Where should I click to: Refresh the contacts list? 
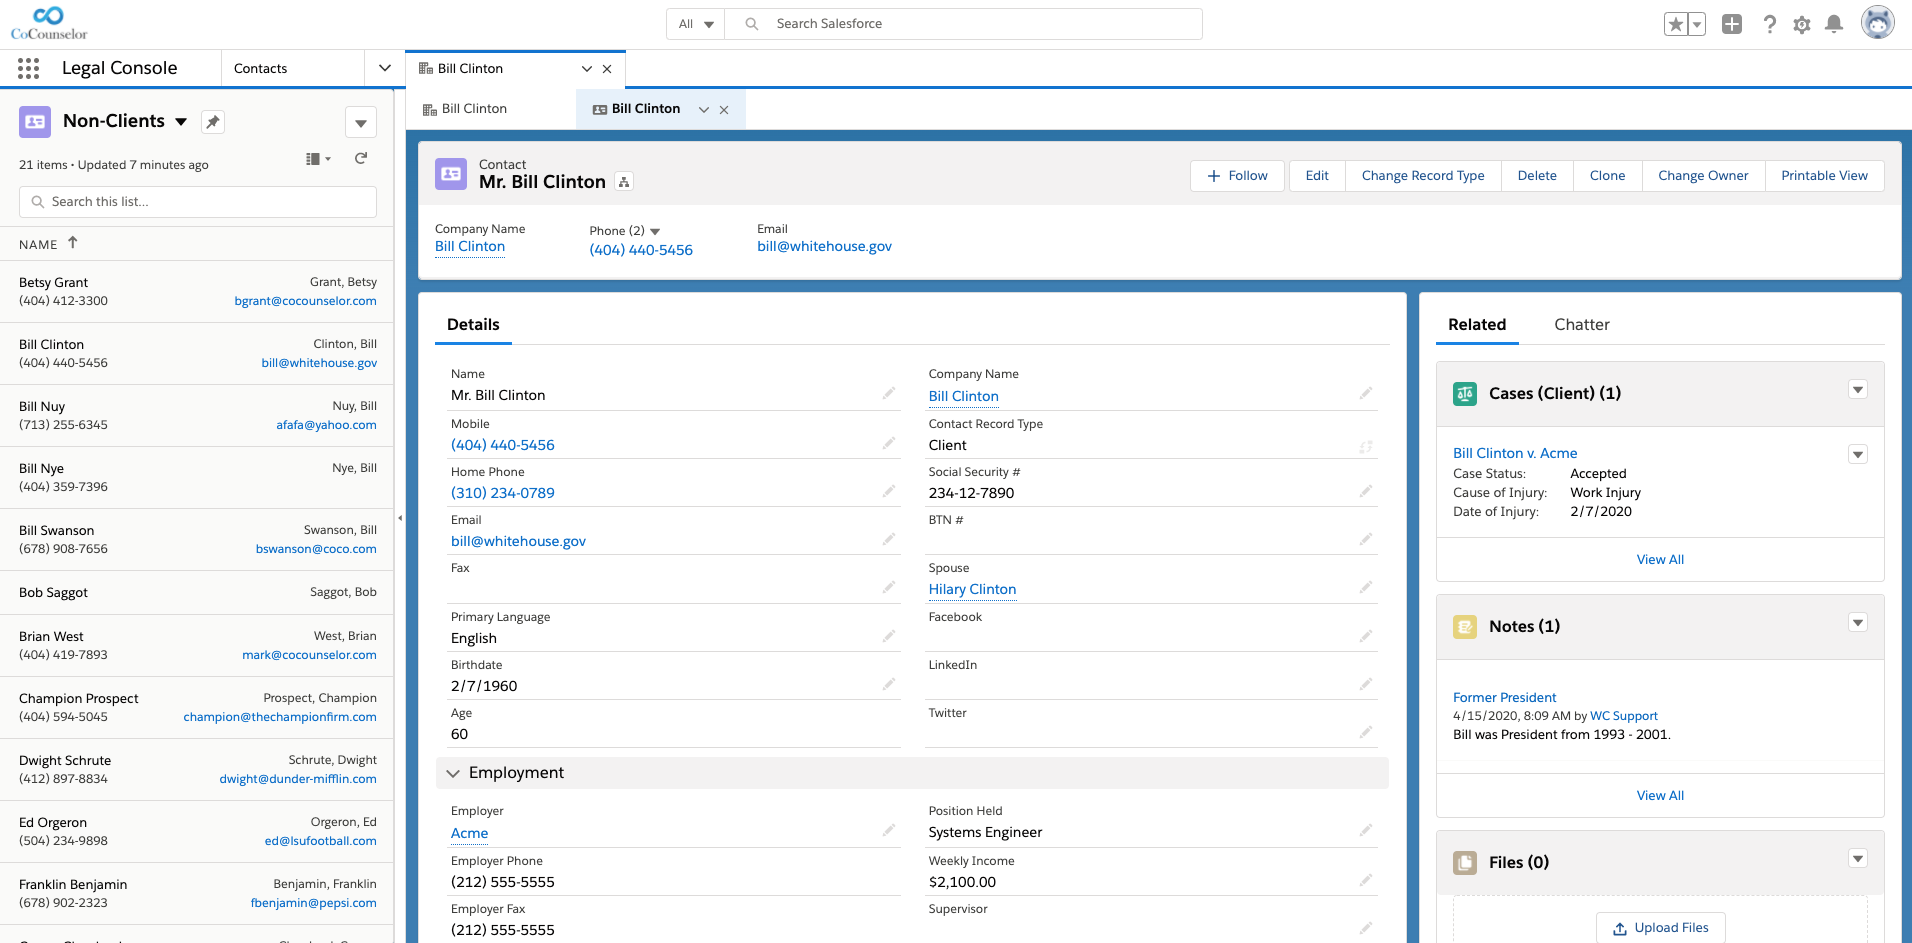[x=361, y=158]
